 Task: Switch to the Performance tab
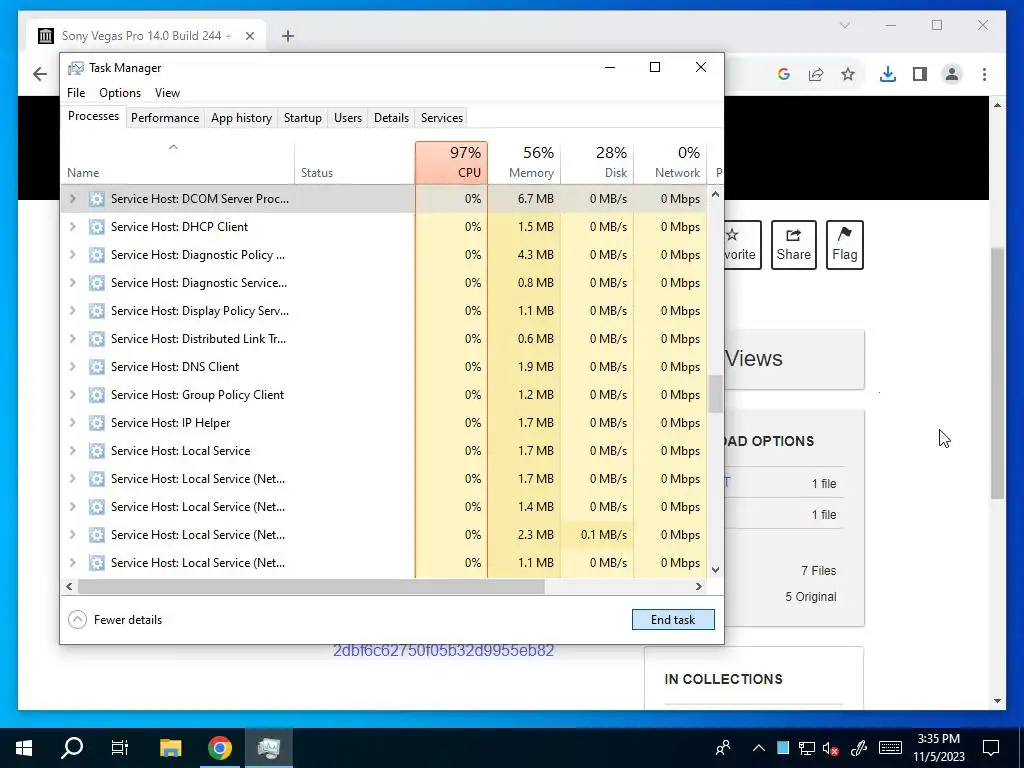click(x=165, y=118)
